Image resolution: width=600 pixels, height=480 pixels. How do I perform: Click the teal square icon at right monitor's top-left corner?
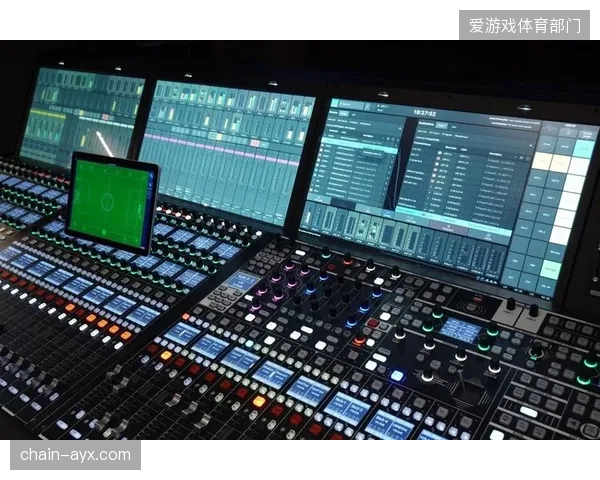(335, 103)
